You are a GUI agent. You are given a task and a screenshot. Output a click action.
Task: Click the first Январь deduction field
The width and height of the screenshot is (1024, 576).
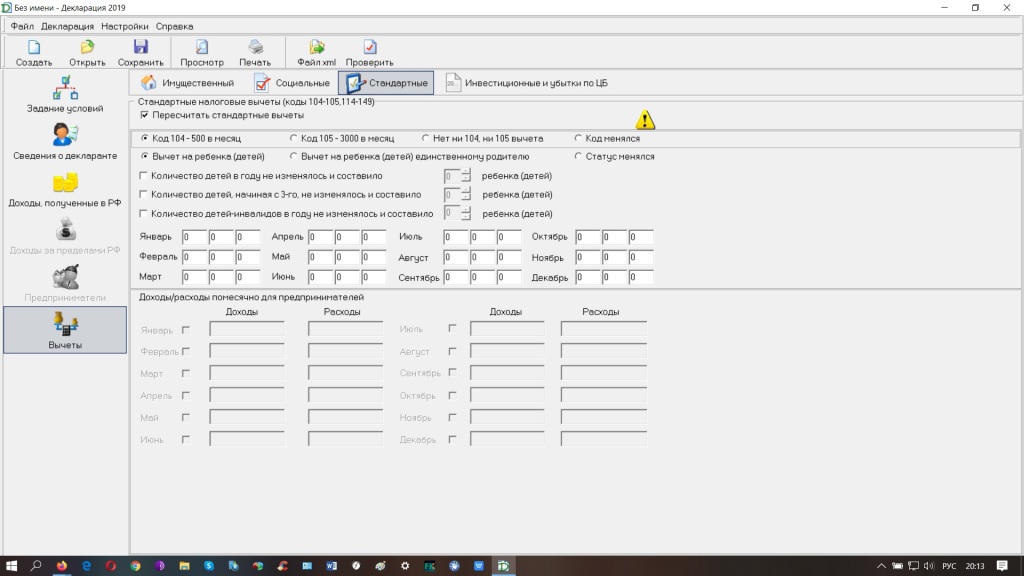point(194,237)
